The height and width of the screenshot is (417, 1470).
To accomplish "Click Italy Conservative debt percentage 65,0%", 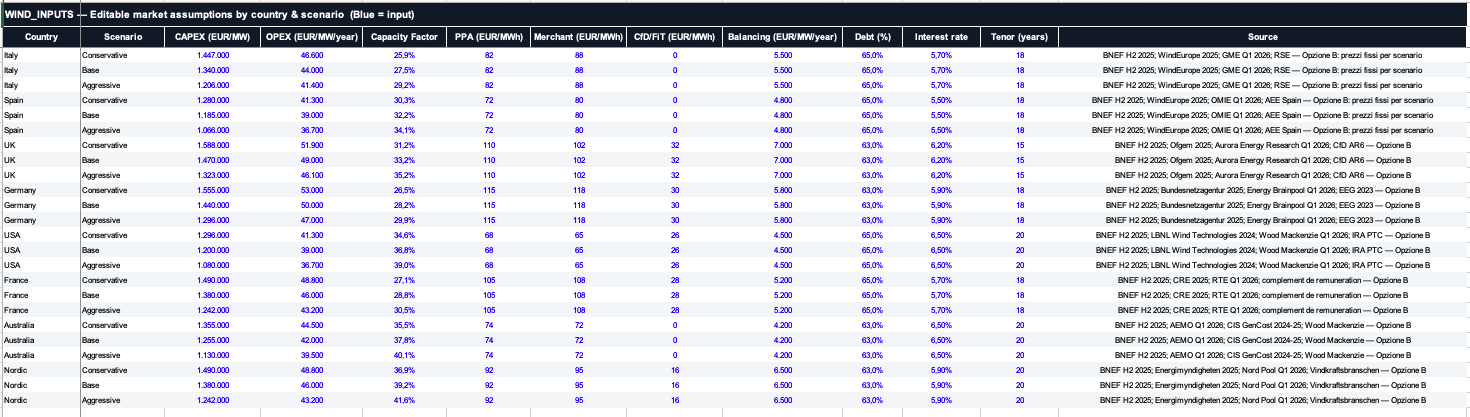I will (872, 54).
